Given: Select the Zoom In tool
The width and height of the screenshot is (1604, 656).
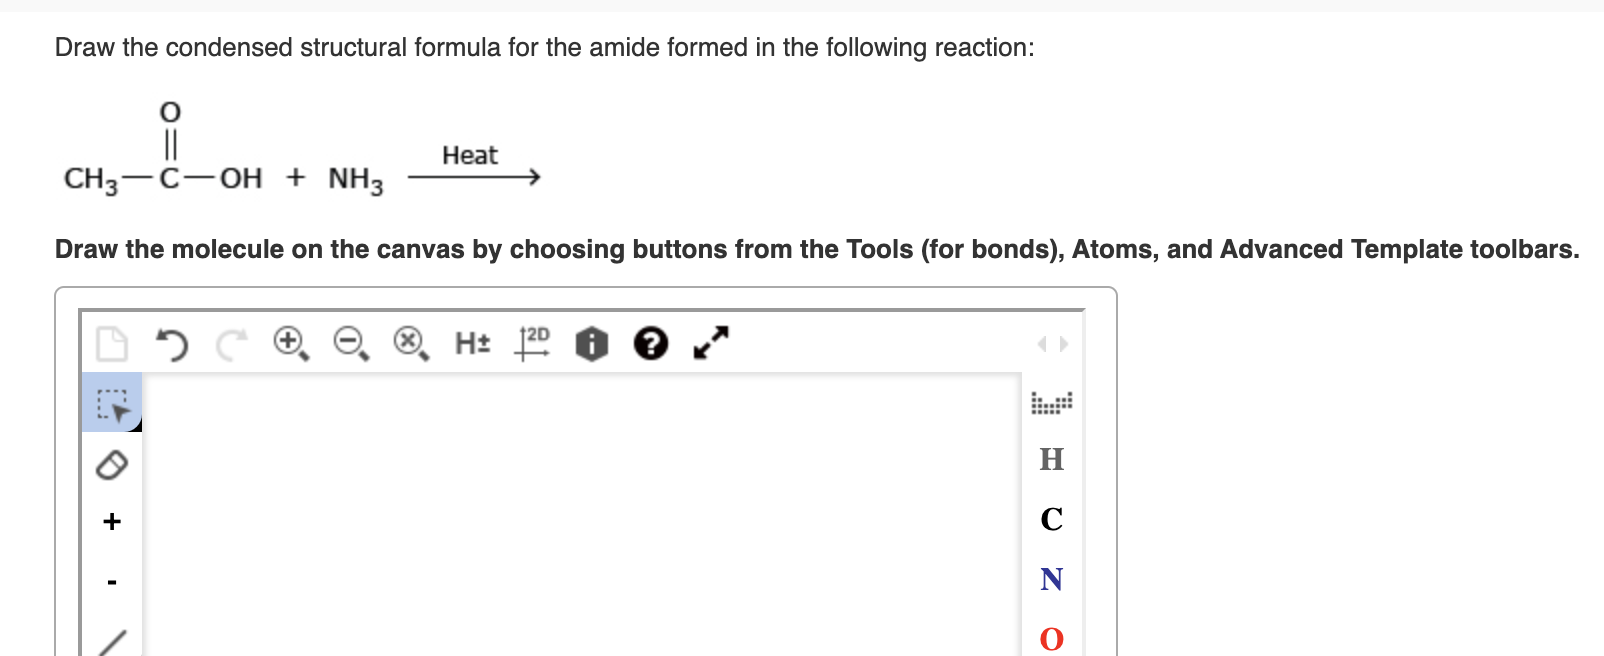Looking at the screenshot, I should click(289, 343).
